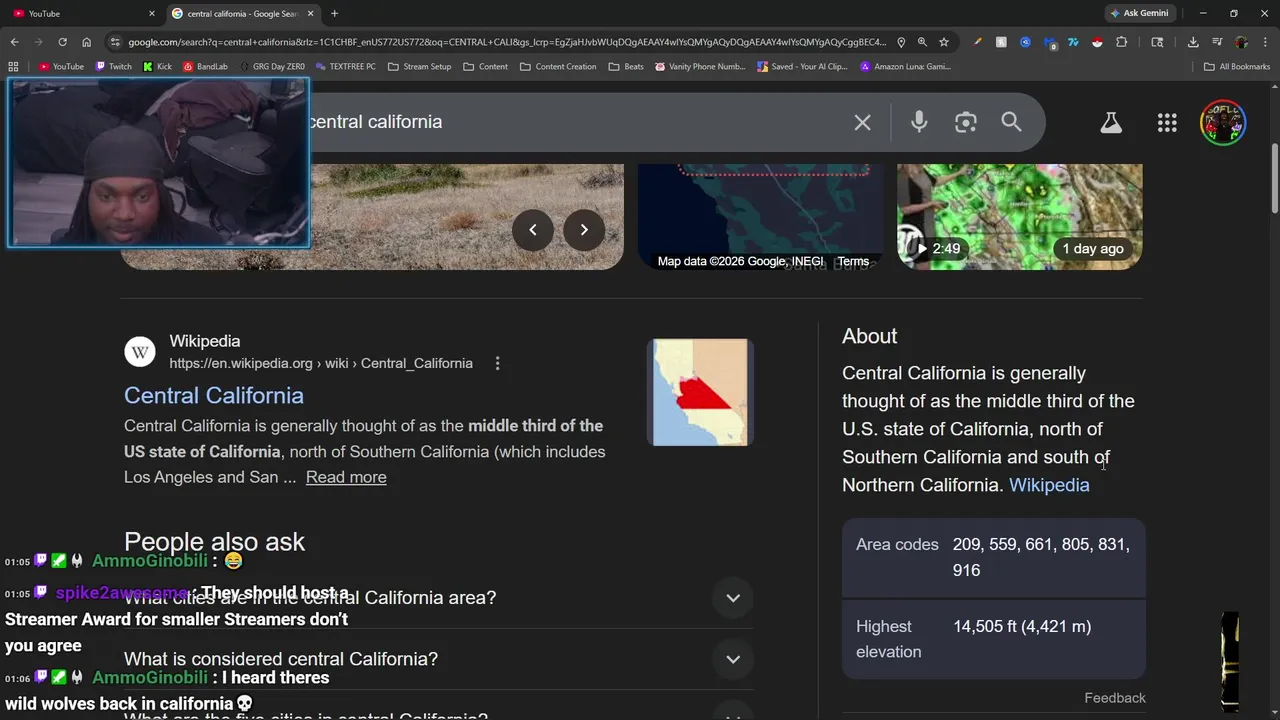The height and width of the screenshot is (720, 1280).
Task: Click Read more in the Wikipedia snippet
Action: [x=346, y=477]
